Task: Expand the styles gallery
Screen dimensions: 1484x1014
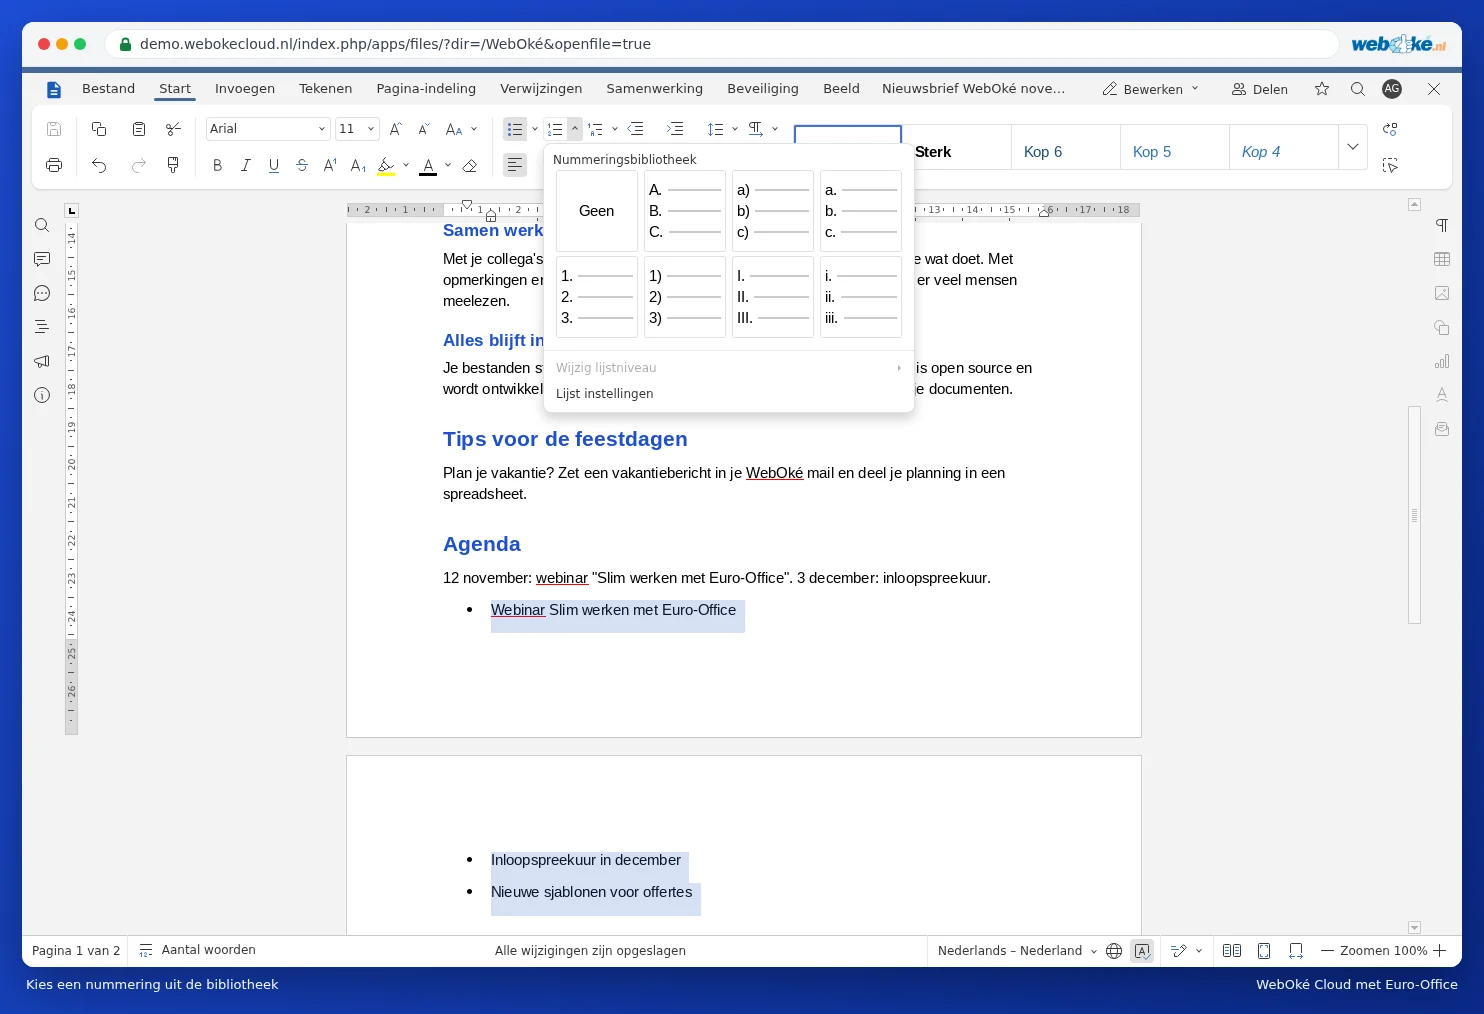Action: pyautogui.click(x=1353, y=147)
